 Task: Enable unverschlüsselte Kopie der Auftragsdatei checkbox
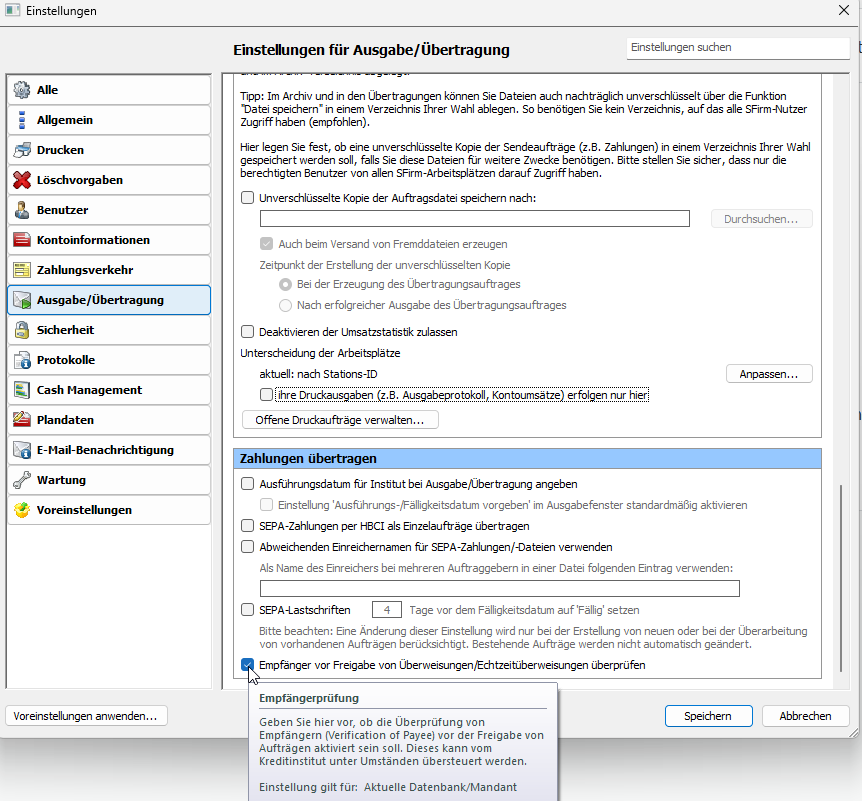248,198
